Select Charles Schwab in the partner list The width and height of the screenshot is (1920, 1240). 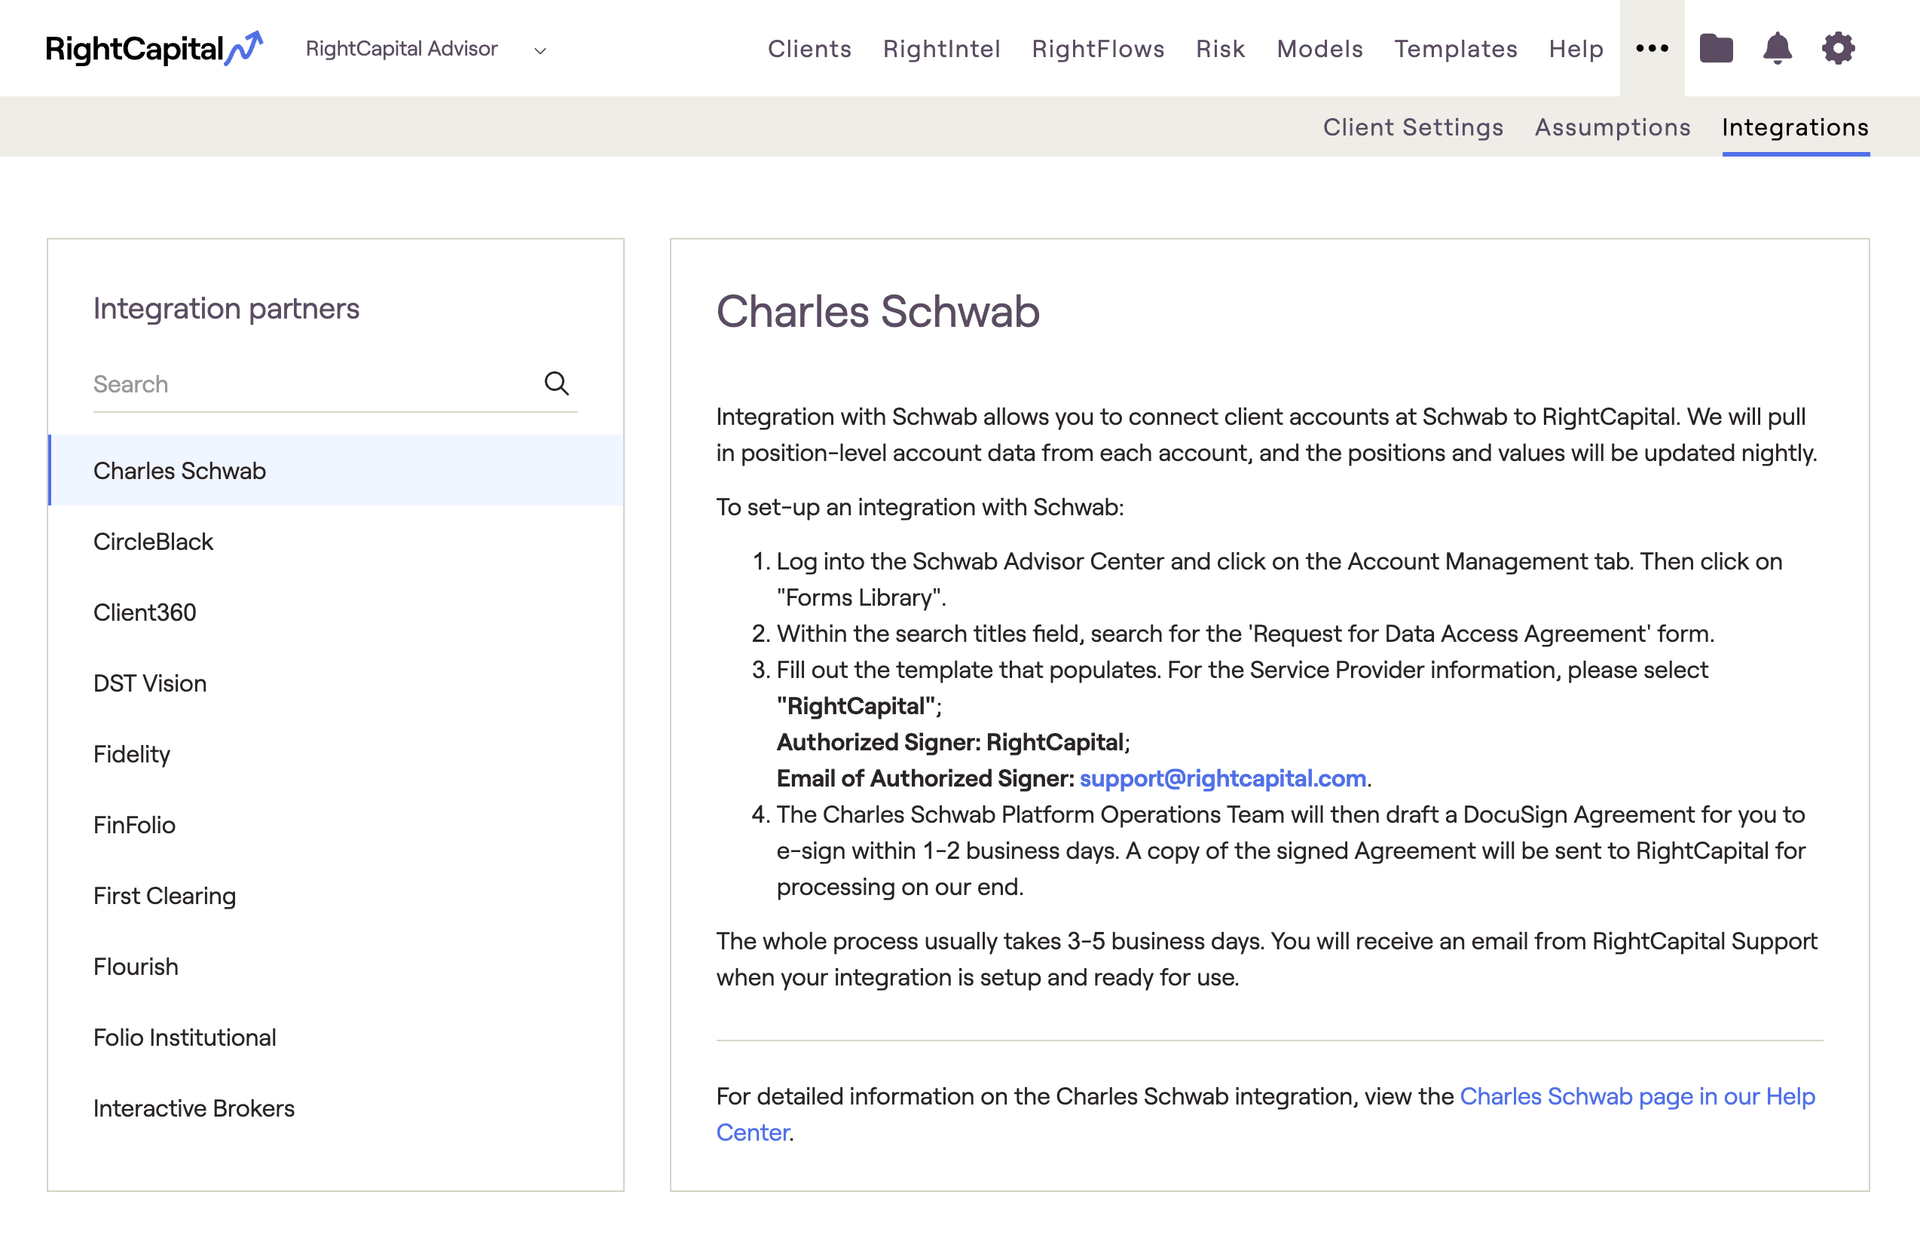pos(336,470)
